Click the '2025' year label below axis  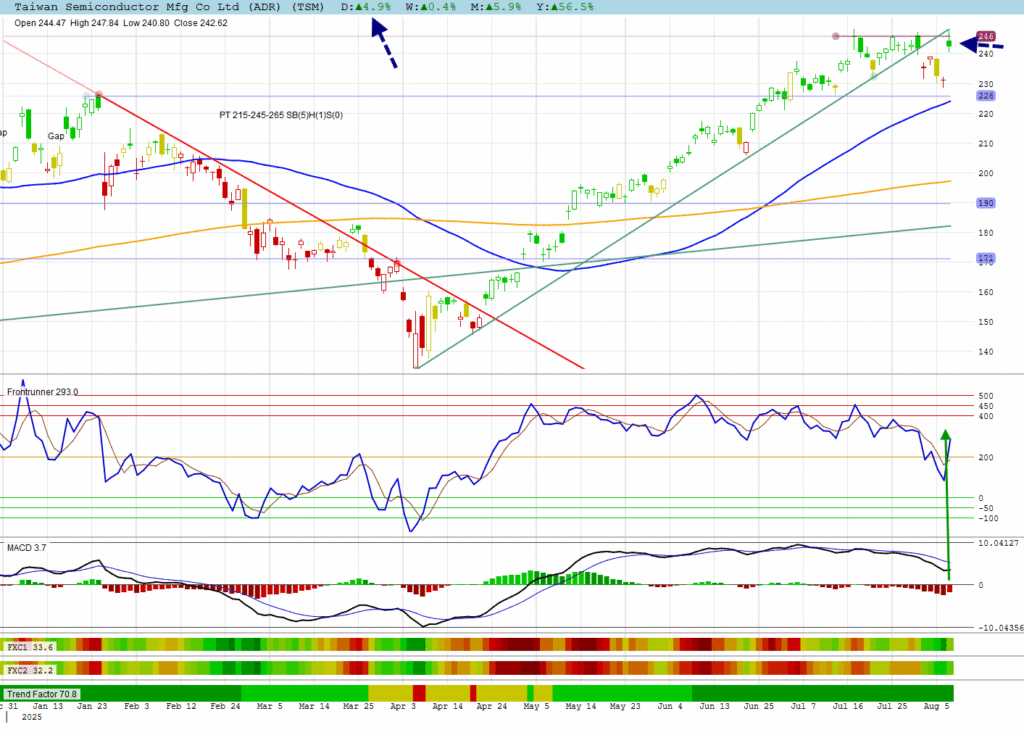pyautogui.click(x=31, y=717)
